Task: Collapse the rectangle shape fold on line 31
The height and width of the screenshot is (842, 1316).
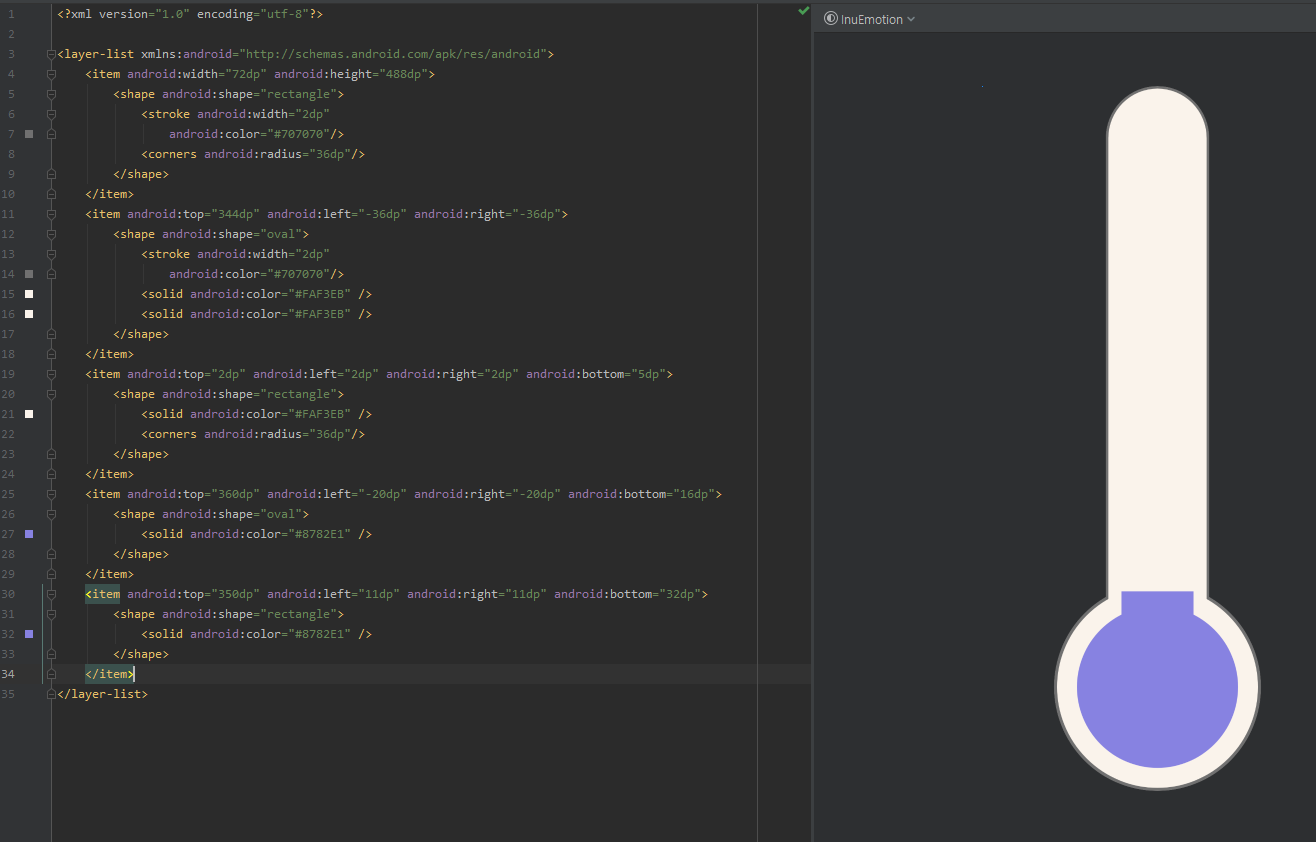Action: 51,614
